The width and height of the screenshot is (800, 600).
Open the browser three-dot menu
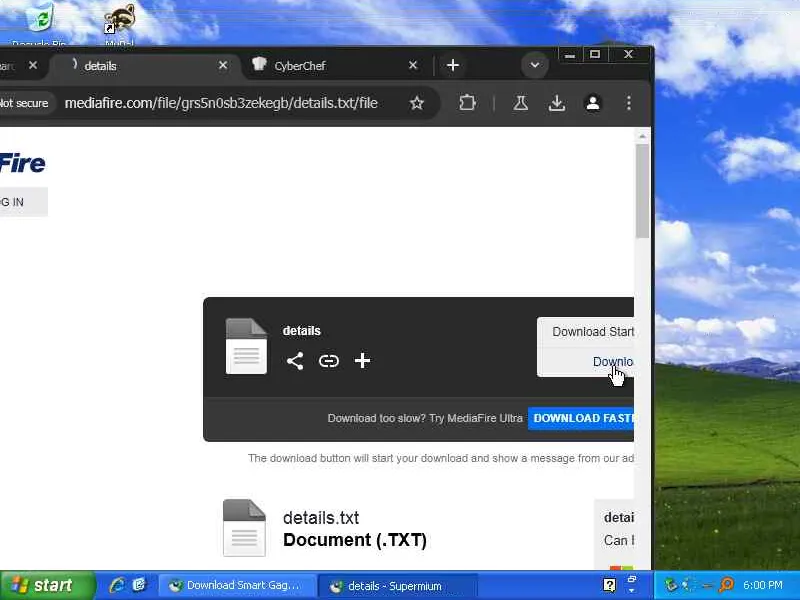click(629, 103)
